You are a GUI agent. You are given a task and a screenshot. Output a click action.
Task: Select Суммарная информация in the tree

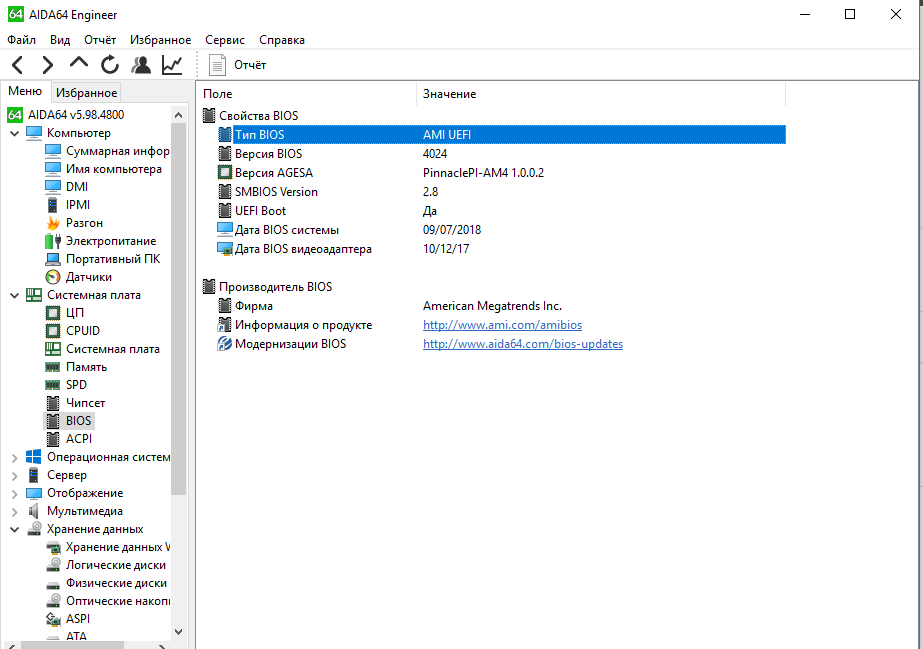[117, 151]
